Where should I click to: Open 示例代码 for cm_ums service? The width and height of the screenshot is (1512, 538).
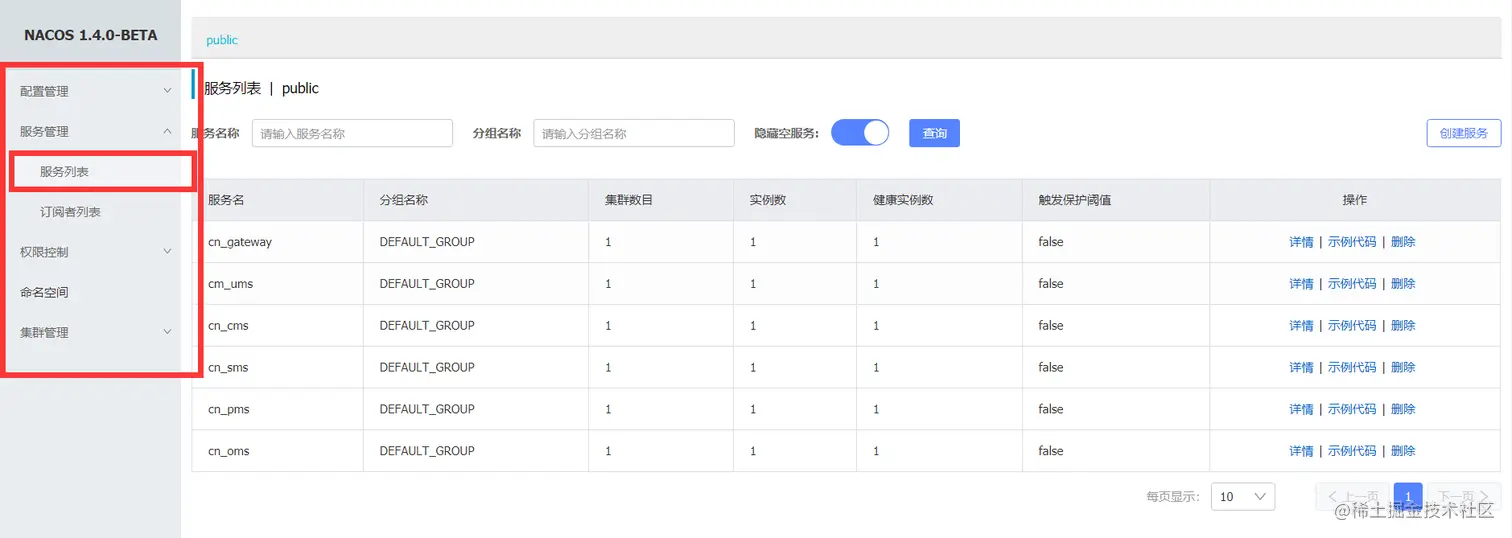1352,284
